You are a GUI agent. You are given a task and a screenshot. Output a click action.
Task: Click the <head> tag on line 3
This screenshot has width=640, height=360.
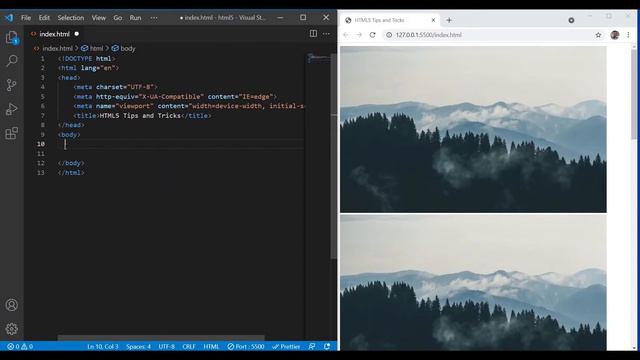[x=69, y=78]
